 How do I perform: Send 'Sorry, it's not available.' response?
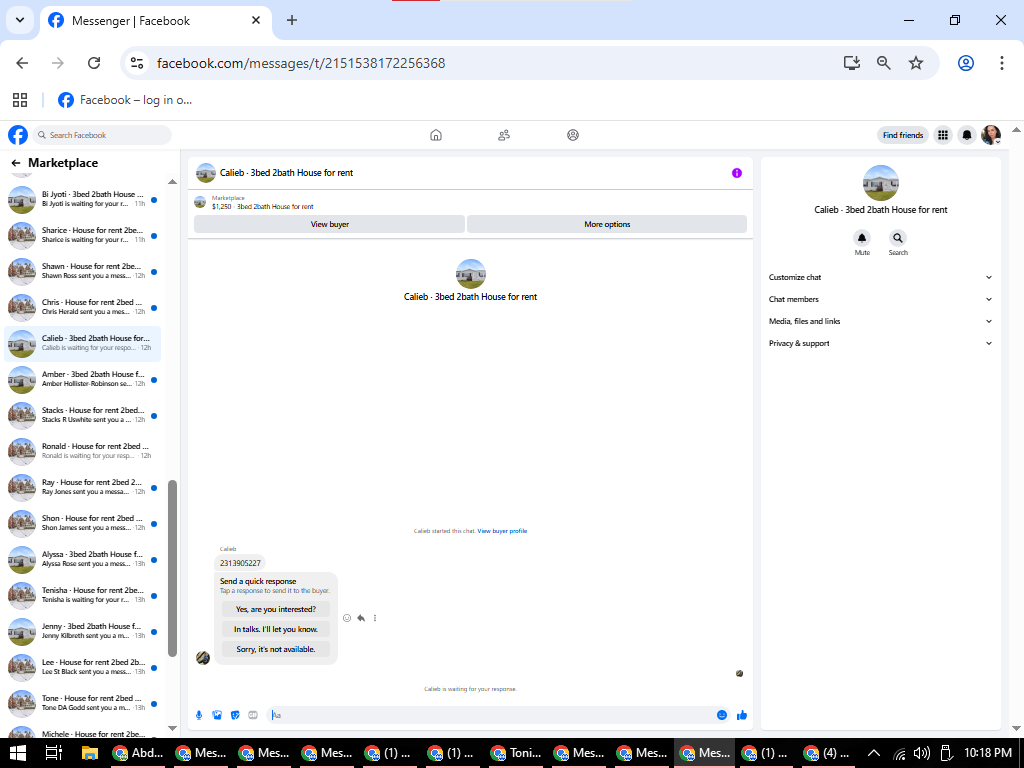point(276,649)
